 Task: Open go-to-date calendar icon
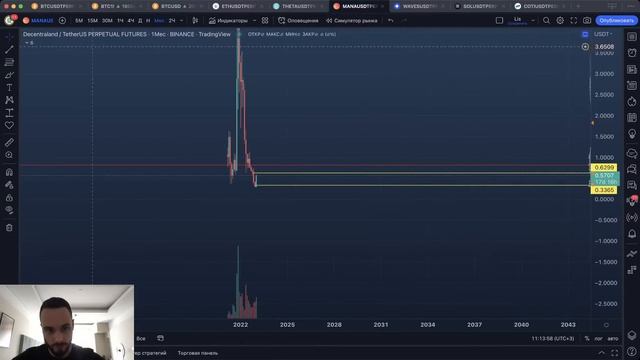click(160, 338)
